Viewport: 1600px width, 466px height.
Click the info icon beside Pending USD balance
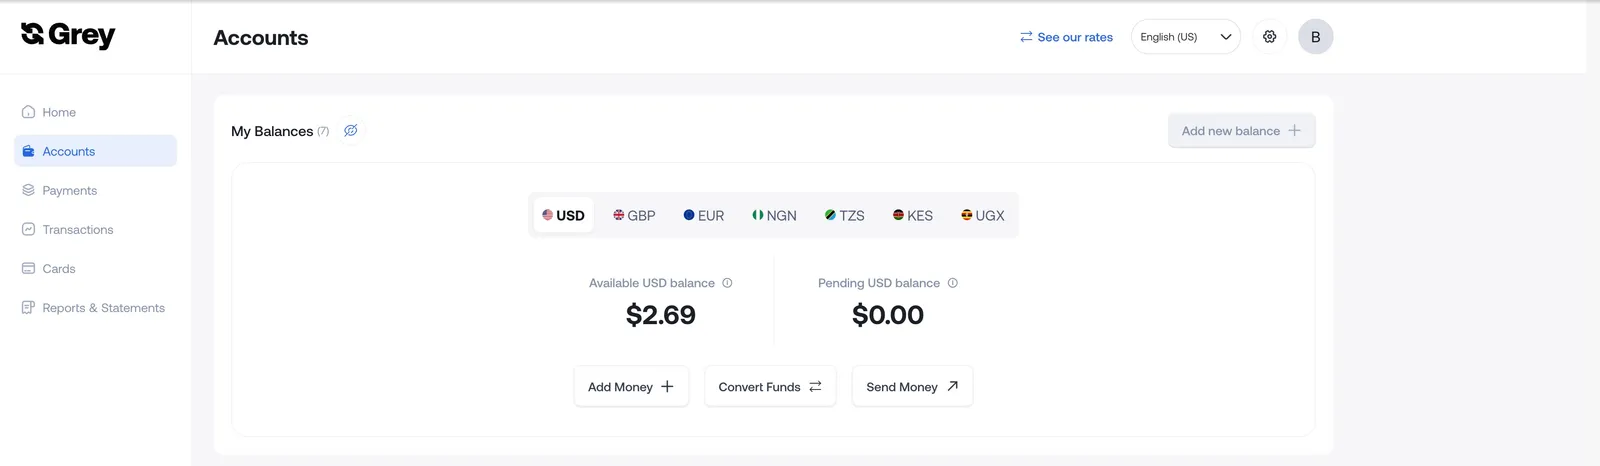(x=952, y=283)
